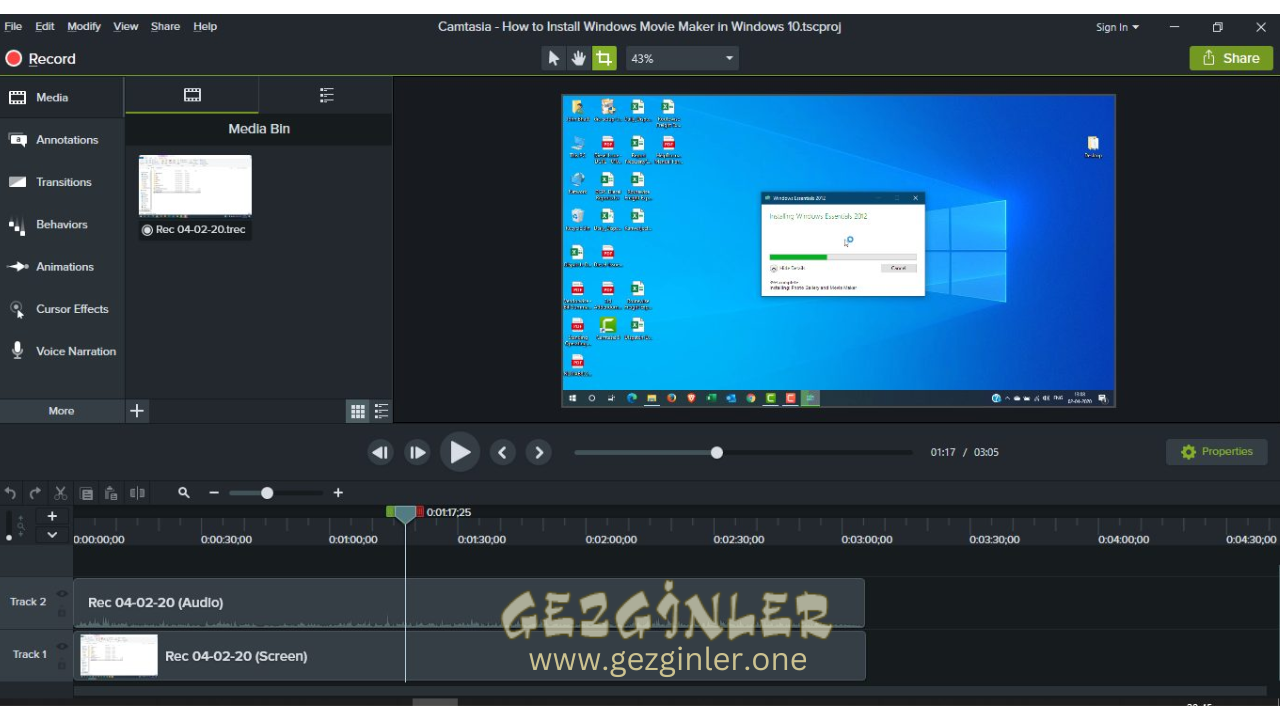Click the 01:17 / 03:05 time readout

[x=964, y=453]
